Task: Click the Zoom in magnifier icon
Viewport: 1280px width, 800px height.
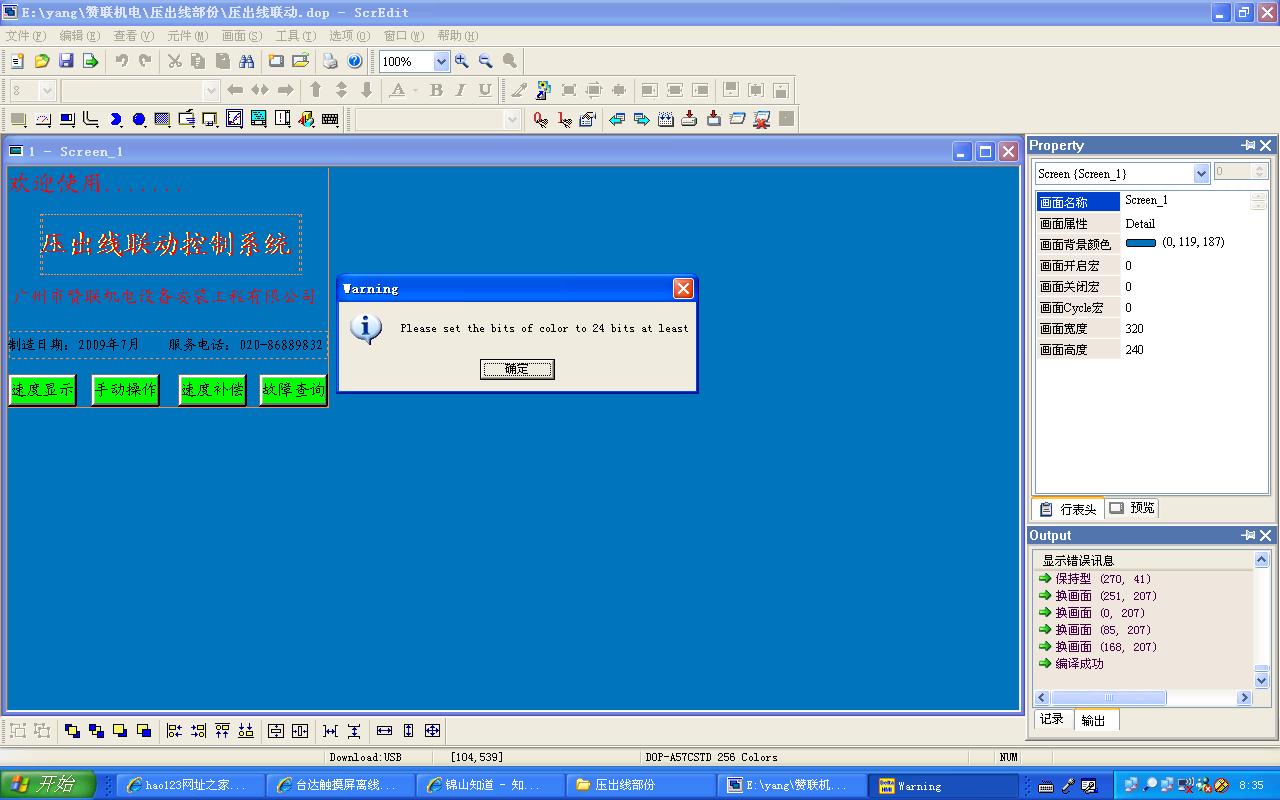Action: tap(462, 61)
